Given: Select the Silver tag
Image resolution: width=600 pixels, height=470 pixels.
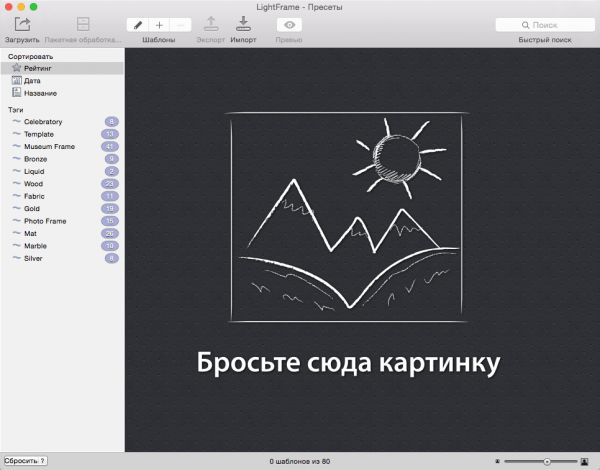Looking at the screenshot, I should [x=62, y=258].
